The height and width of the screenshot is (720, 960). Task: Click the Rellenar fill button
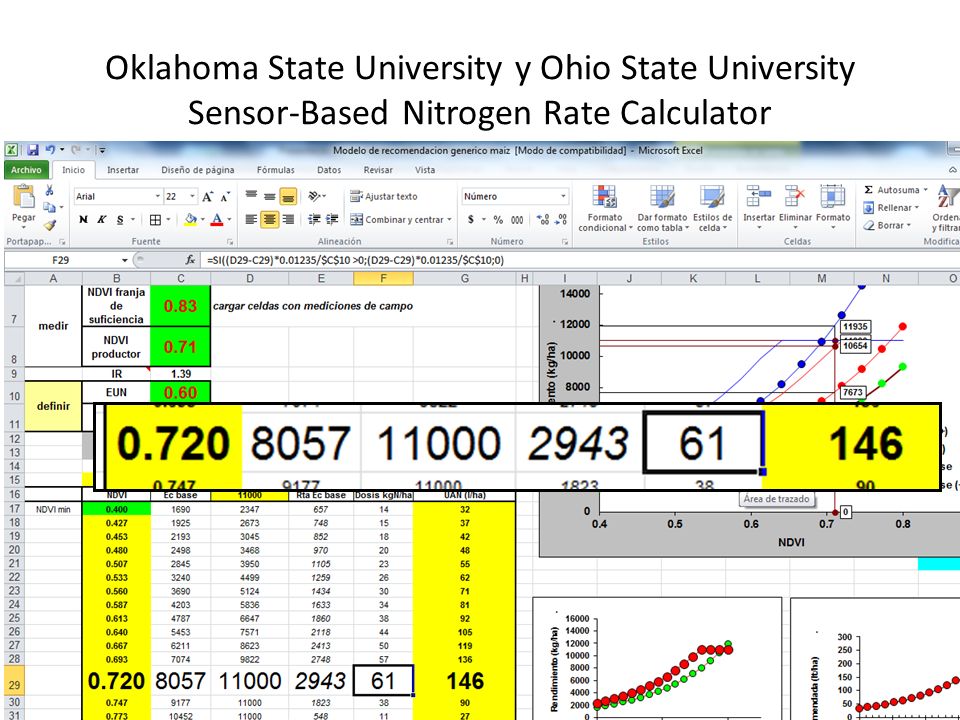coord(891,208)
